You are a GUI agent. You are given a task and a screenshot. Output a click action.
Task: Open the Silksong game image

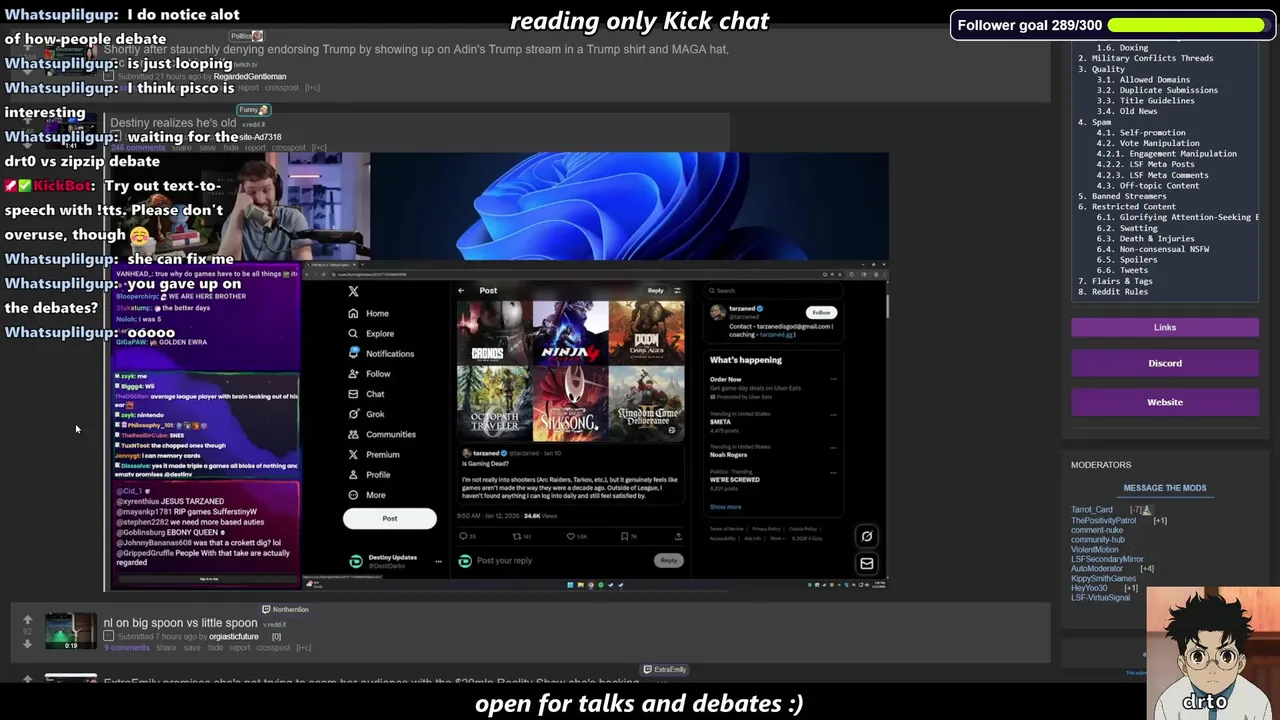click(x=570, y=402)
